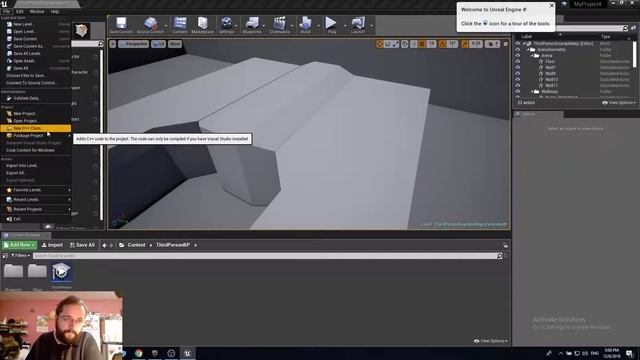Open the Perspective viewport dropdown
The height and width of the screenshot is (360, 640).
[x=133, y=44]
